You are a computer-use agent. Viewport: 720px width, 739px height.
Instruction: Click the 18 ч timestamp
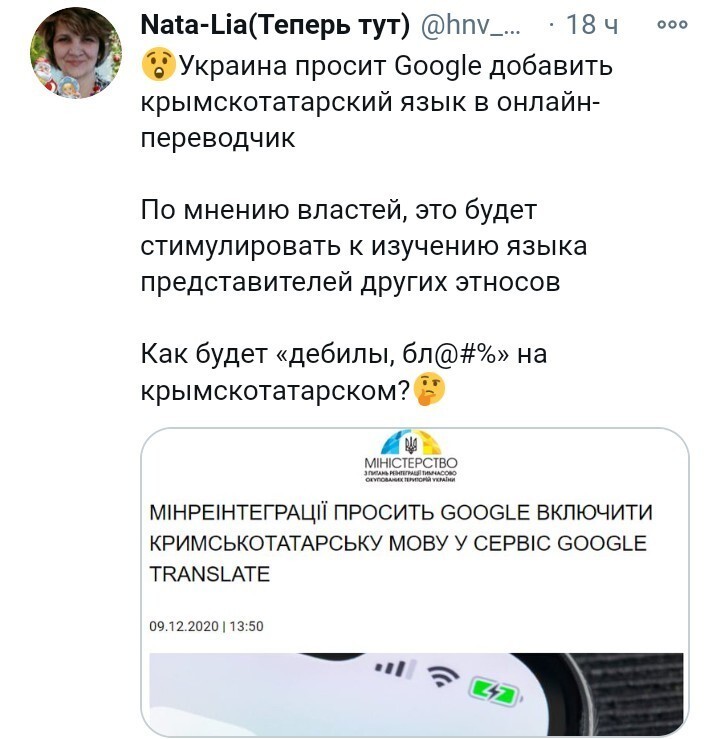[592, 25]
